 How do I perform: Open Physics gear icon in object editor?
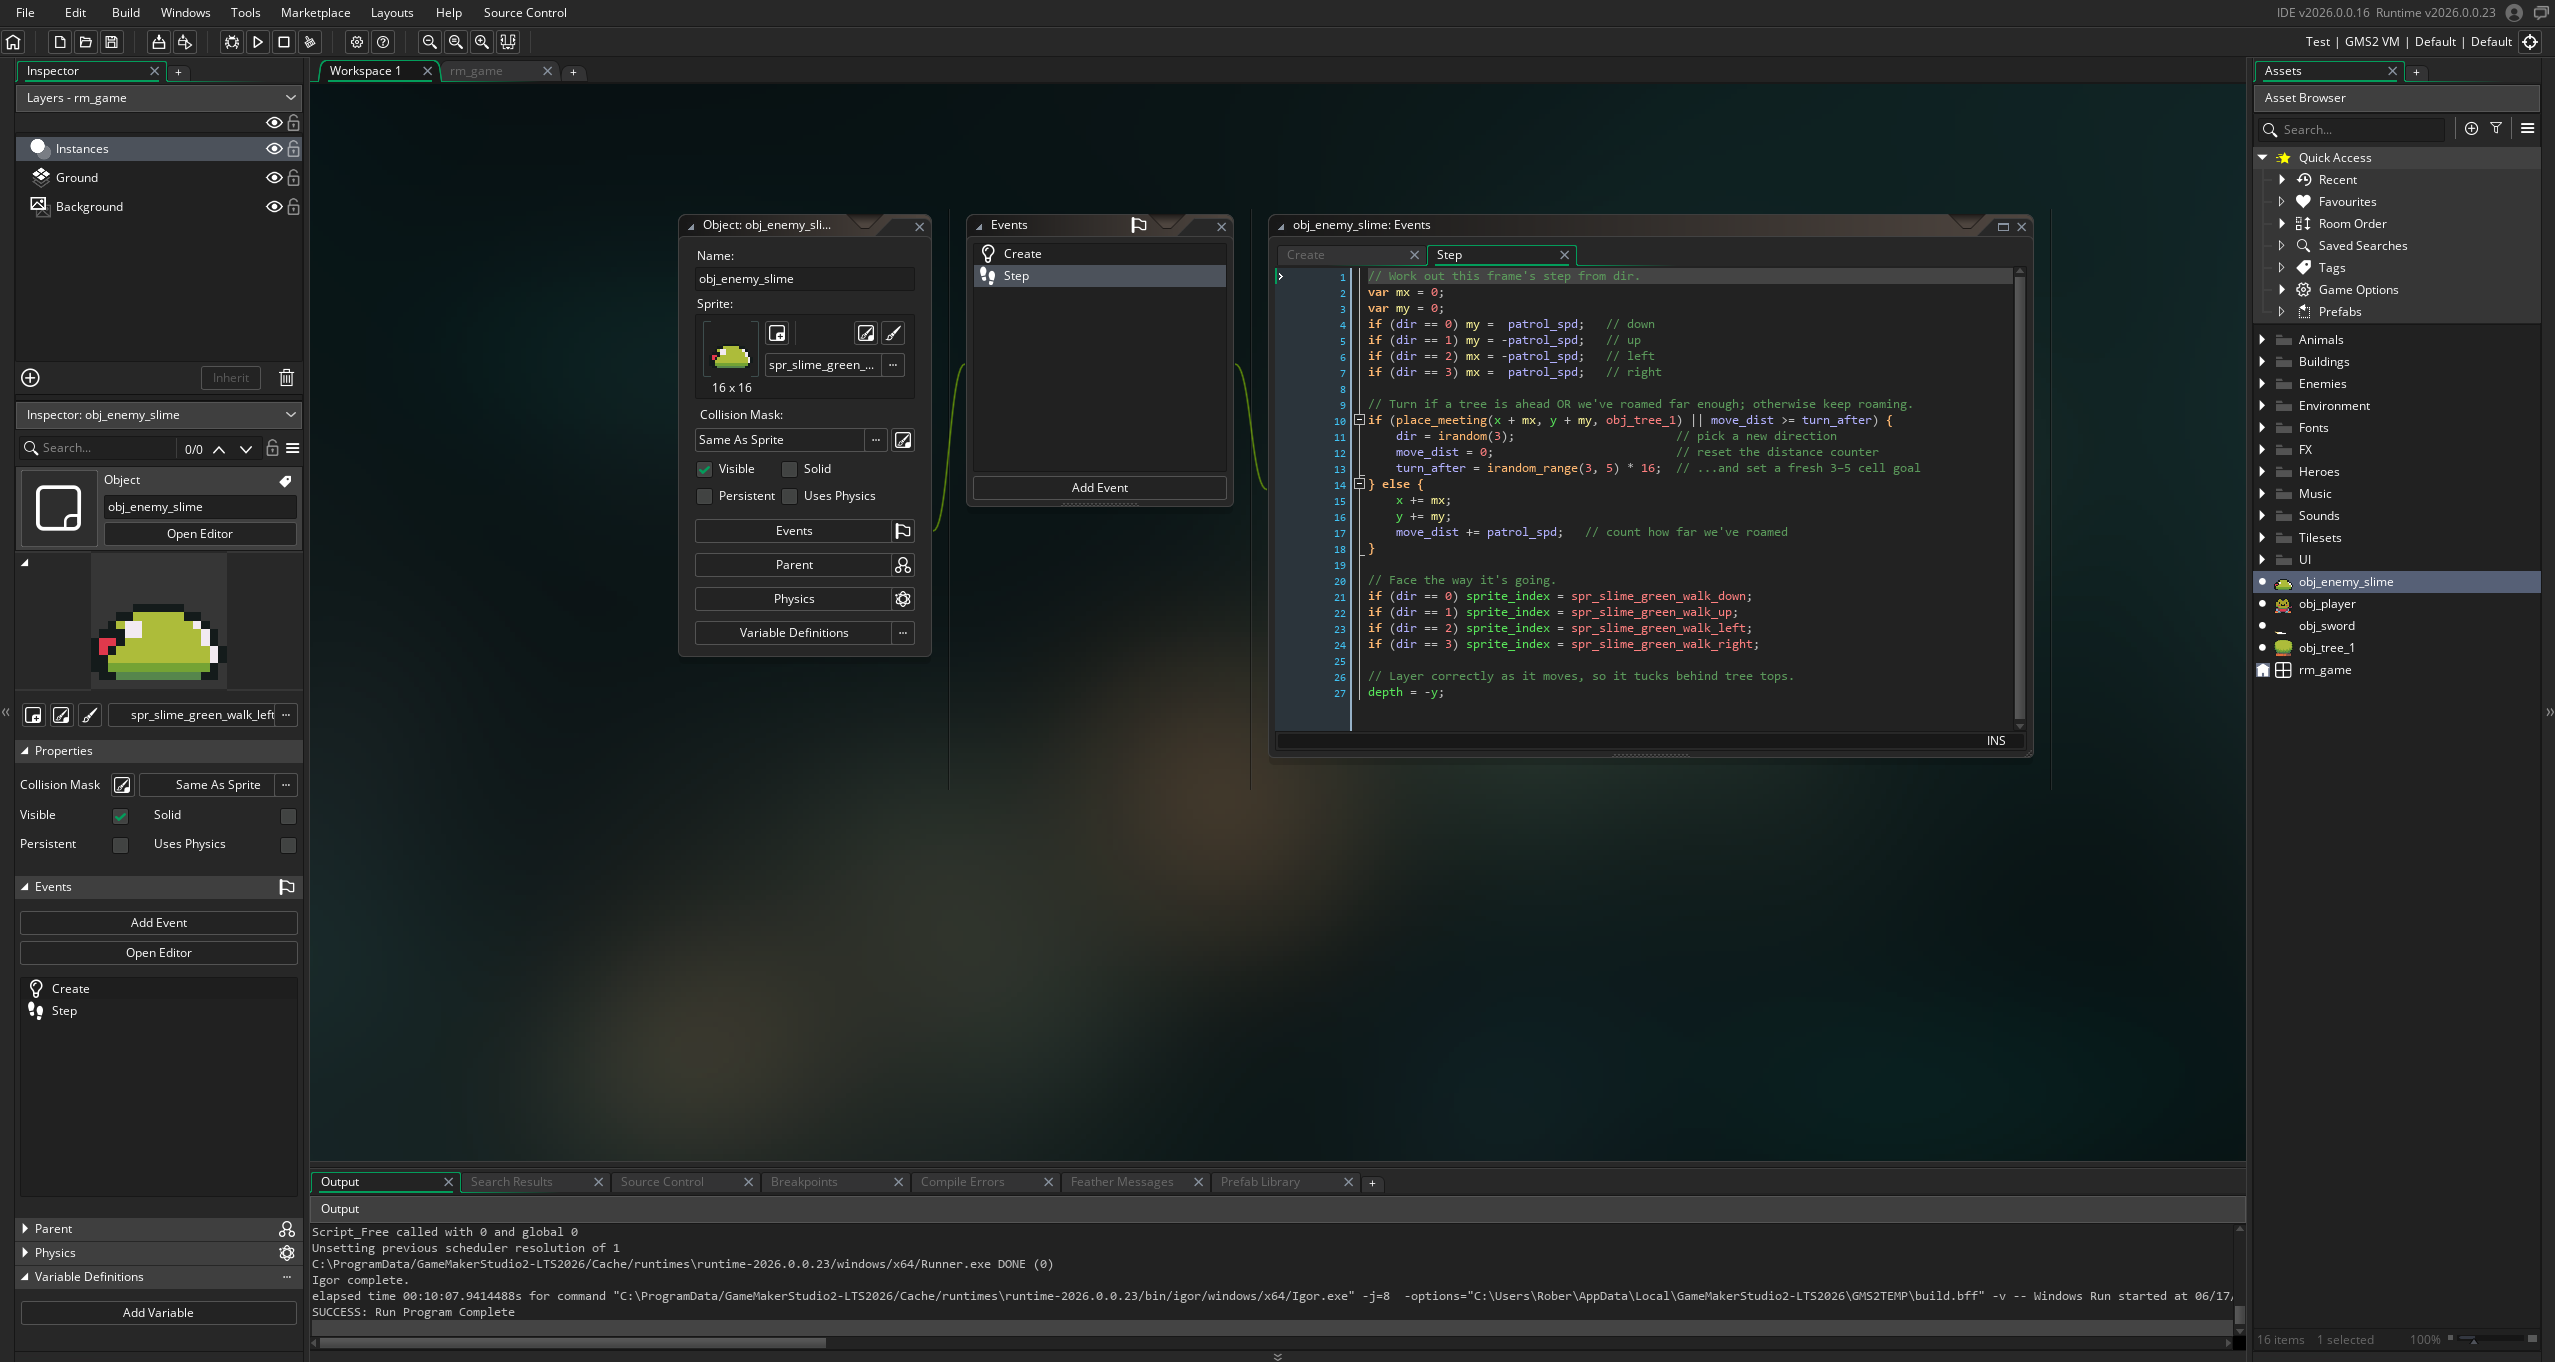tap(903, 599)
